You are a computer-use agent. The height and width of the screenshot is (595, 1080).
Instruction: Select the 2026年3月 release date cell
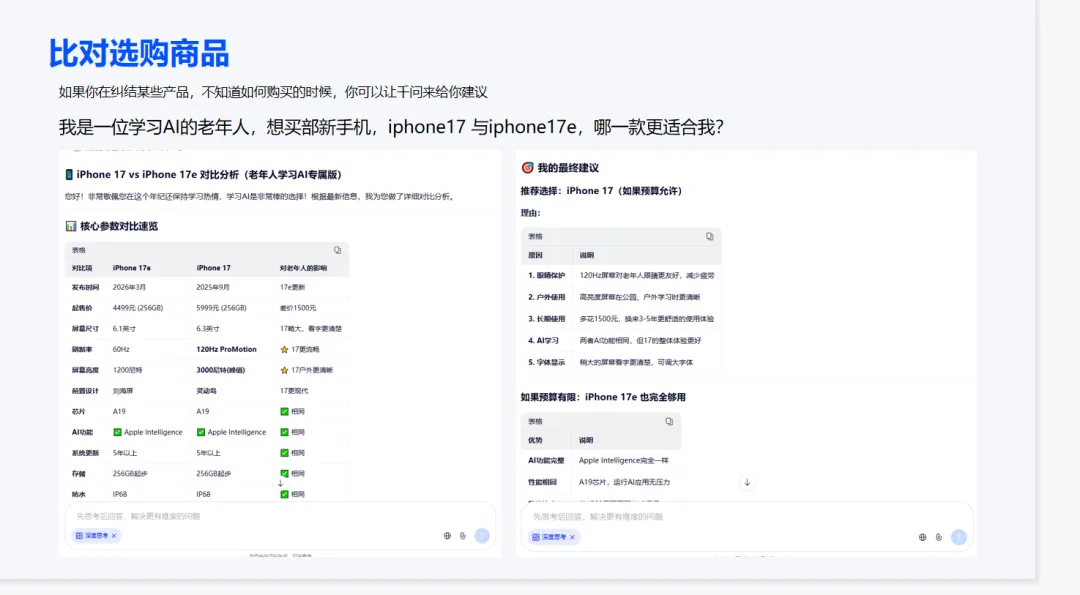coord(129,287)
